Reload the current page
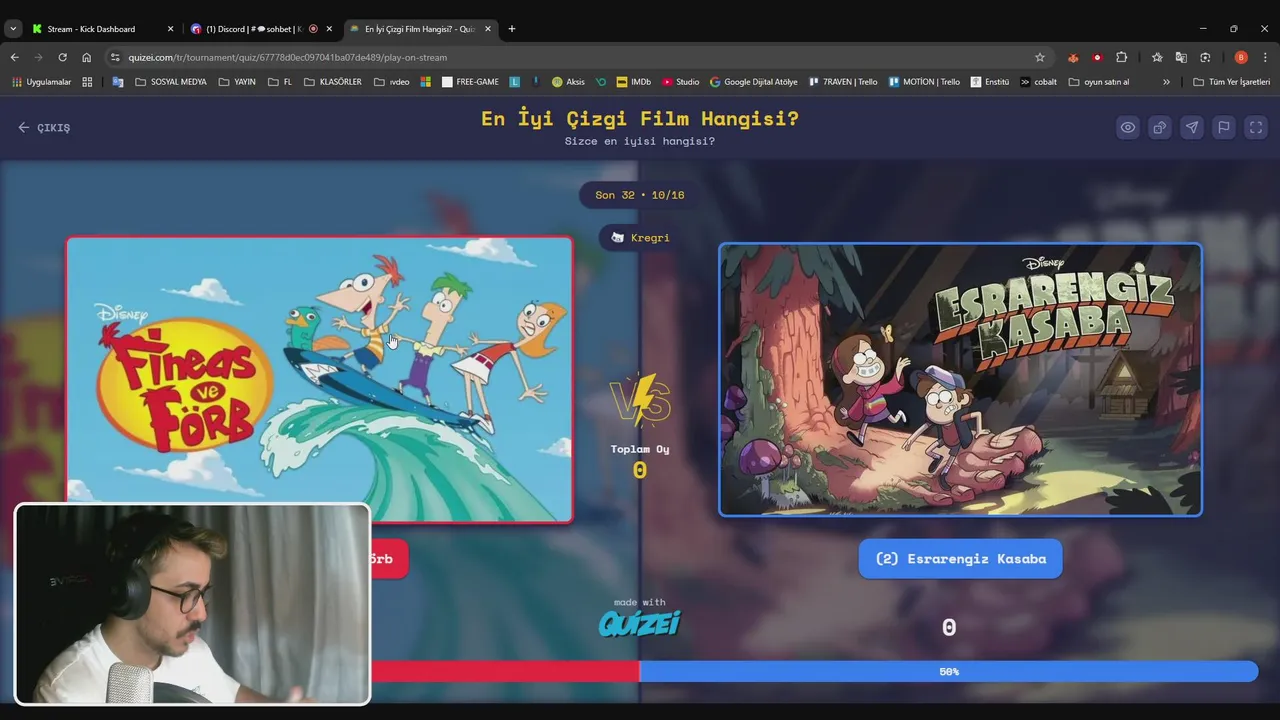Image resolution: width=1280 pixels, height=720 pixels. pos(62,57)
